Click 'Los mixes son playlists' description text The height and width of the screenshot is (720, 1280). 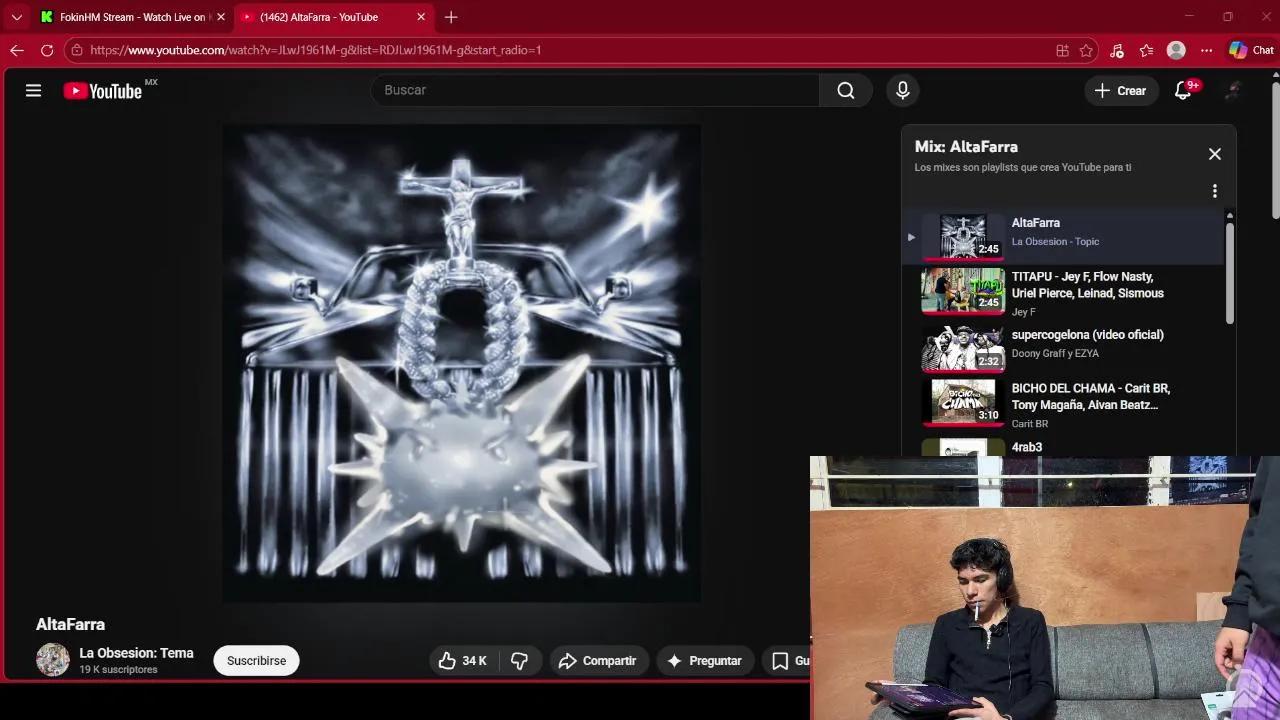[1022, 168]
